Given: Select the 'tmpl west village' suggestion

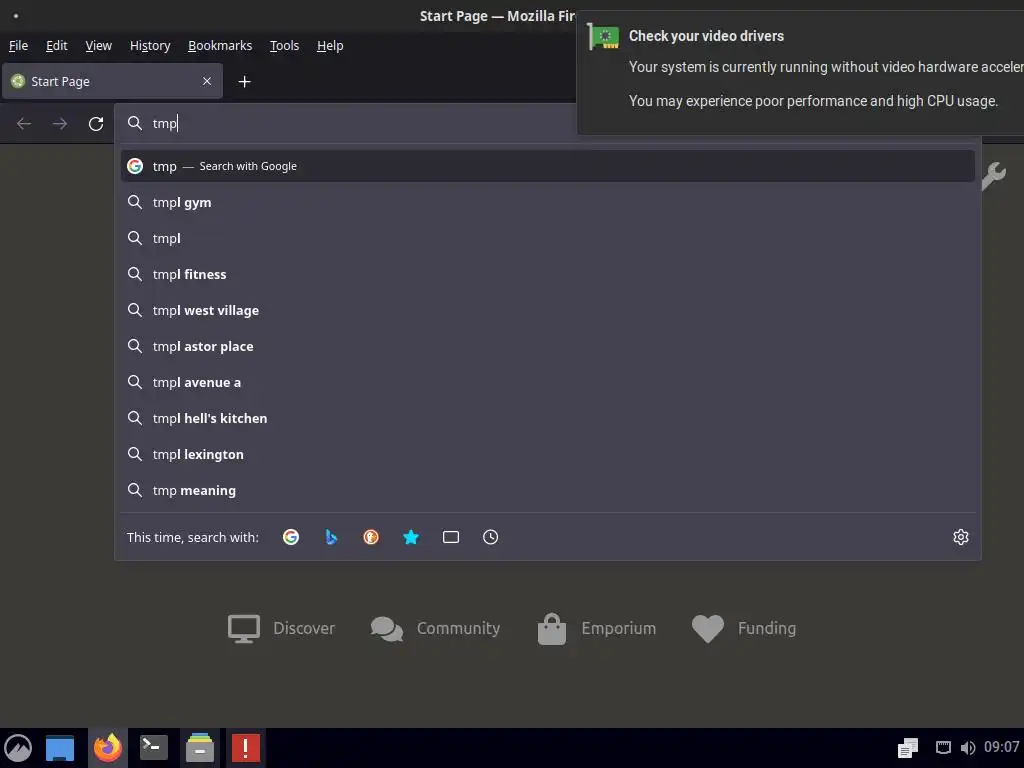Looking at the screenshot, I should pyautogui.click(x=548, y=310).
